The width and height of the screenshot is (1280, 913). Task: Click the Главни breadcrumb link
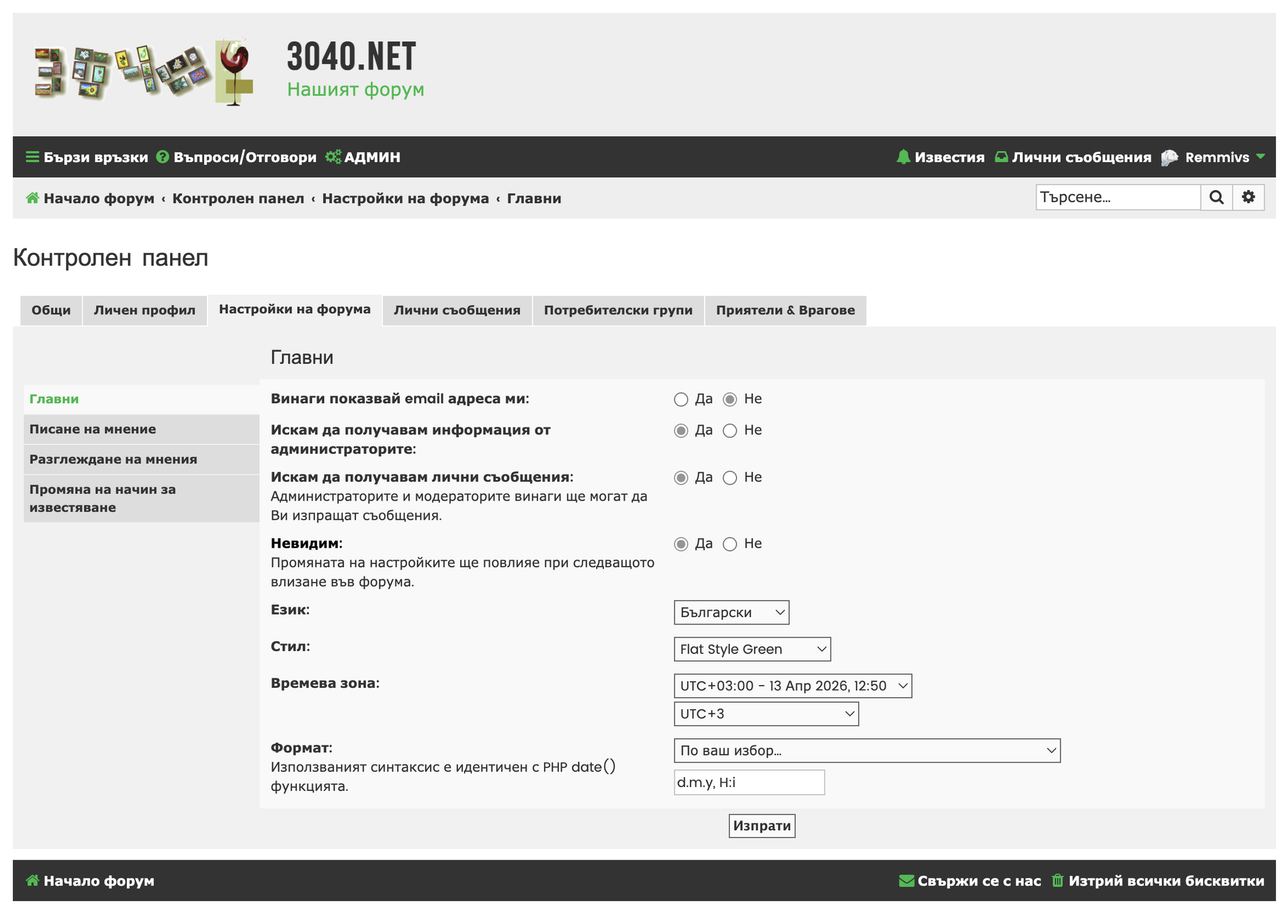534,198
